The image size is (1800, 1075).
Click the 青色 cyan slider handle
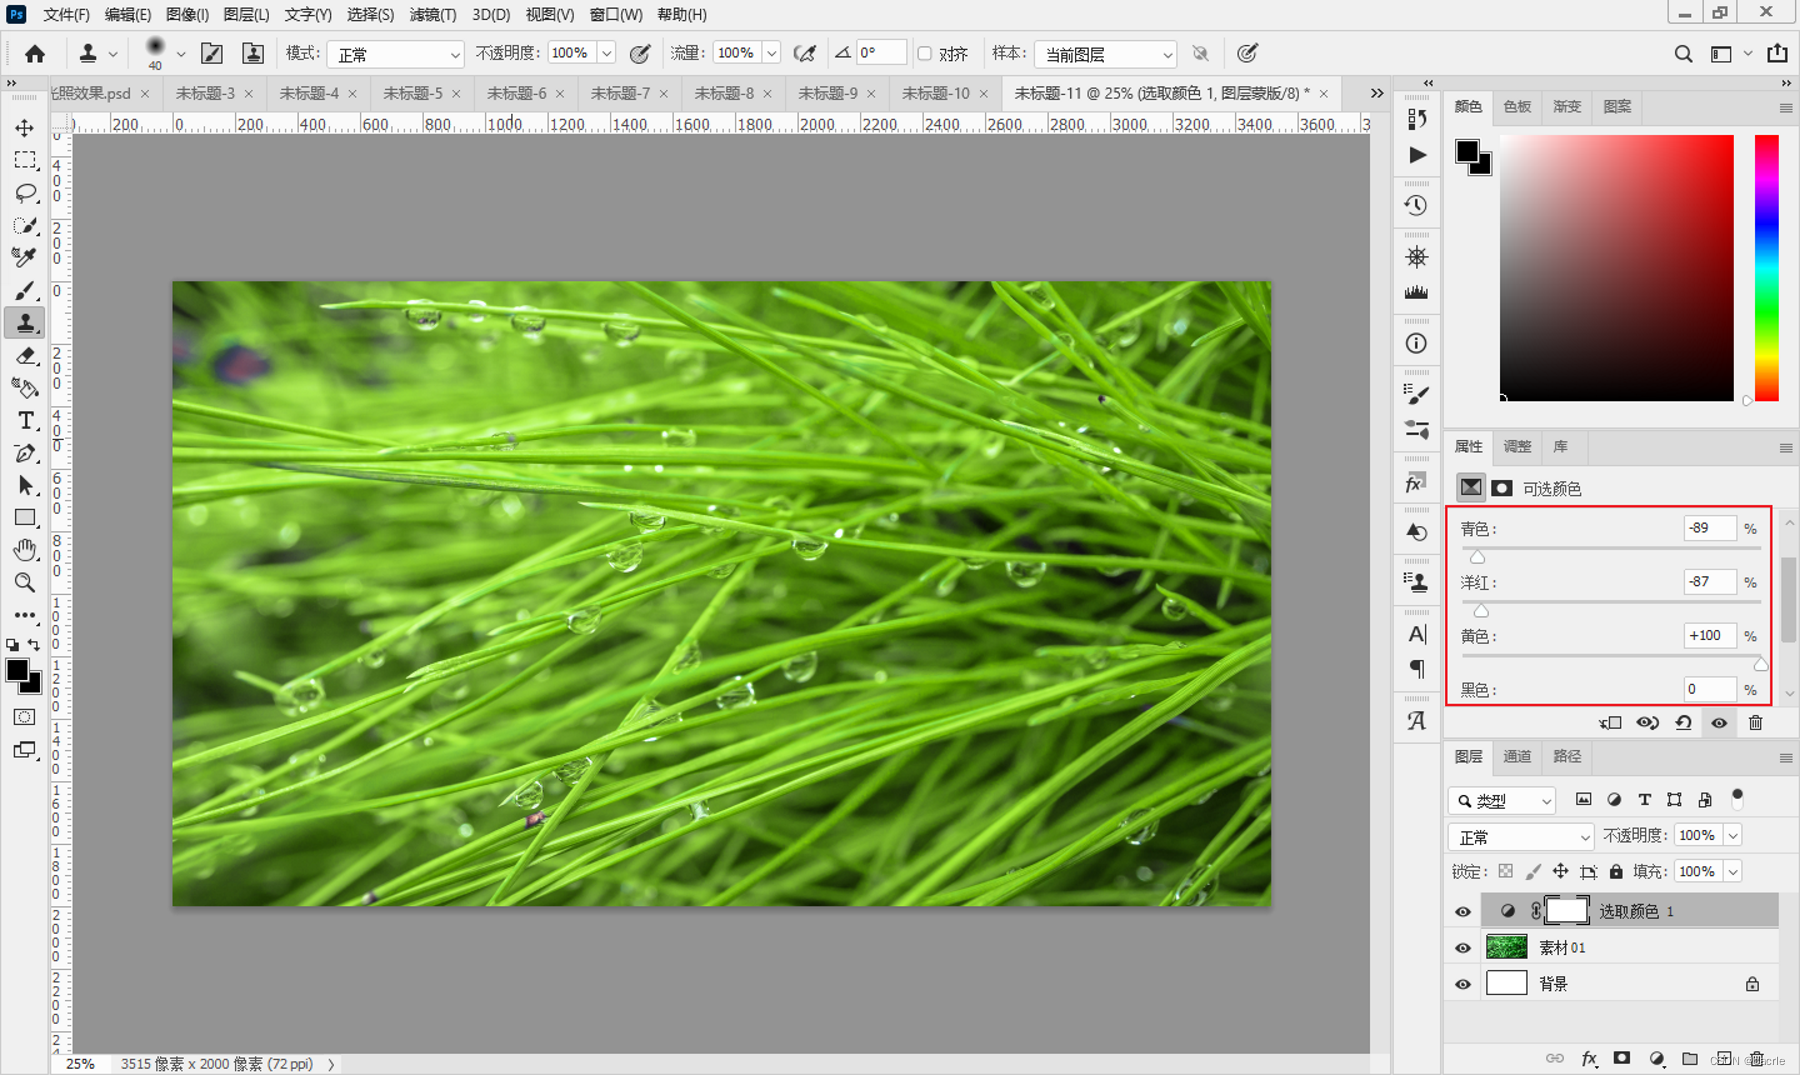[1477, 558]
